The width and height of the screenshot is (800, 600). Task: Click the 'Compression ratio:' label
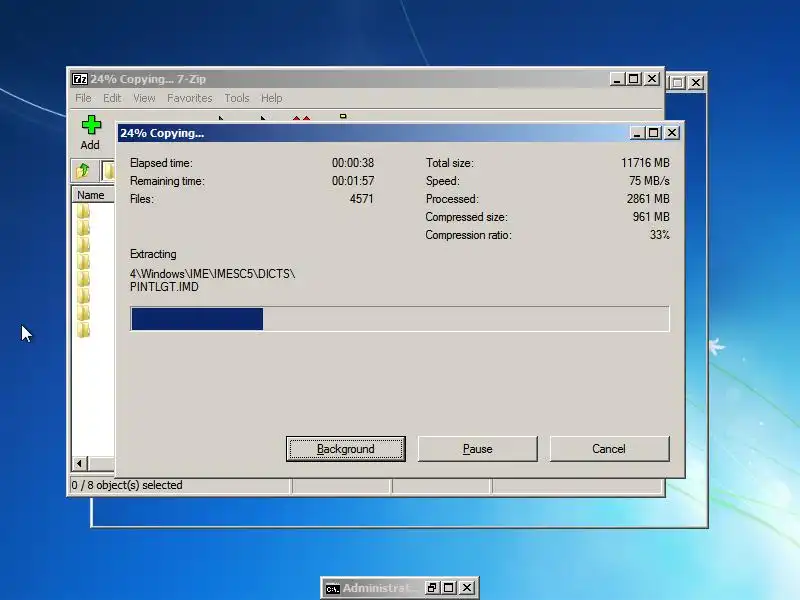point(468,235)
